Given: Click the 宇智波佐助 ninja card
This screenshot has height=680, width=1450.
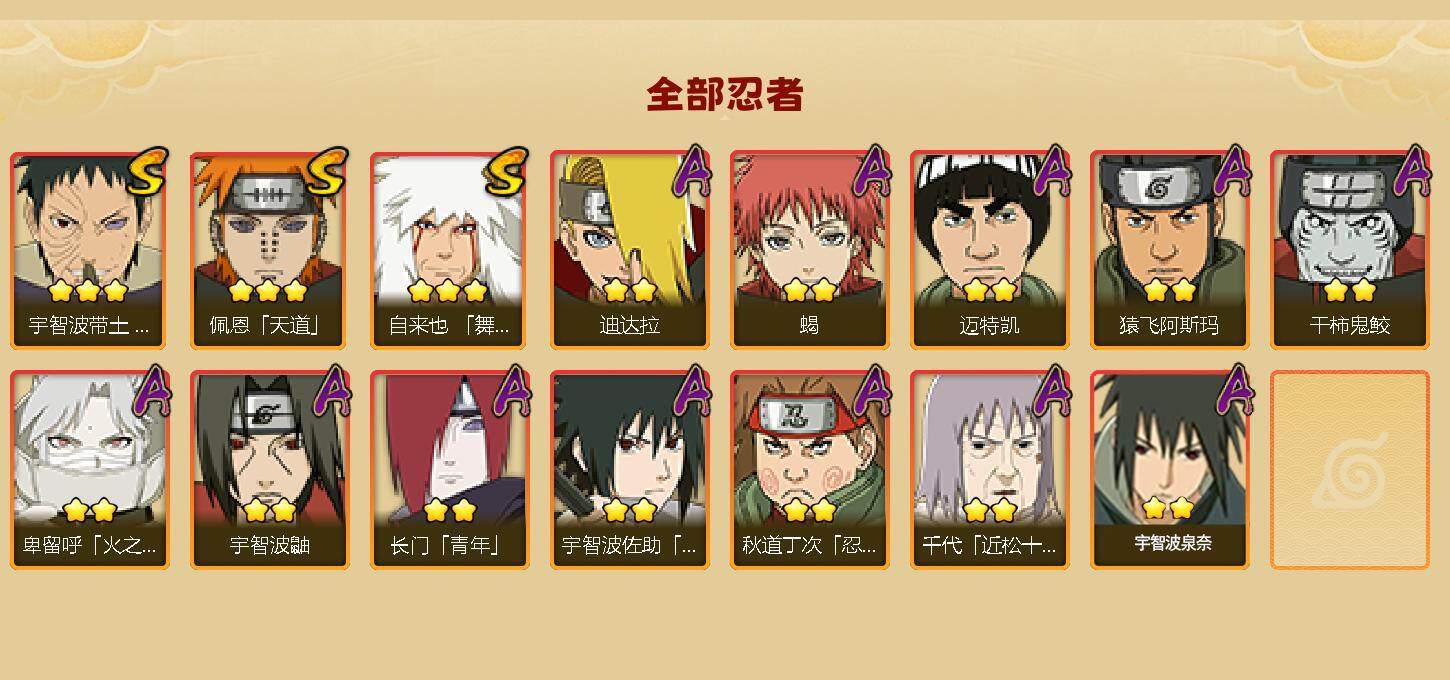Looking at the screenshot, I should tap(630, 470).
